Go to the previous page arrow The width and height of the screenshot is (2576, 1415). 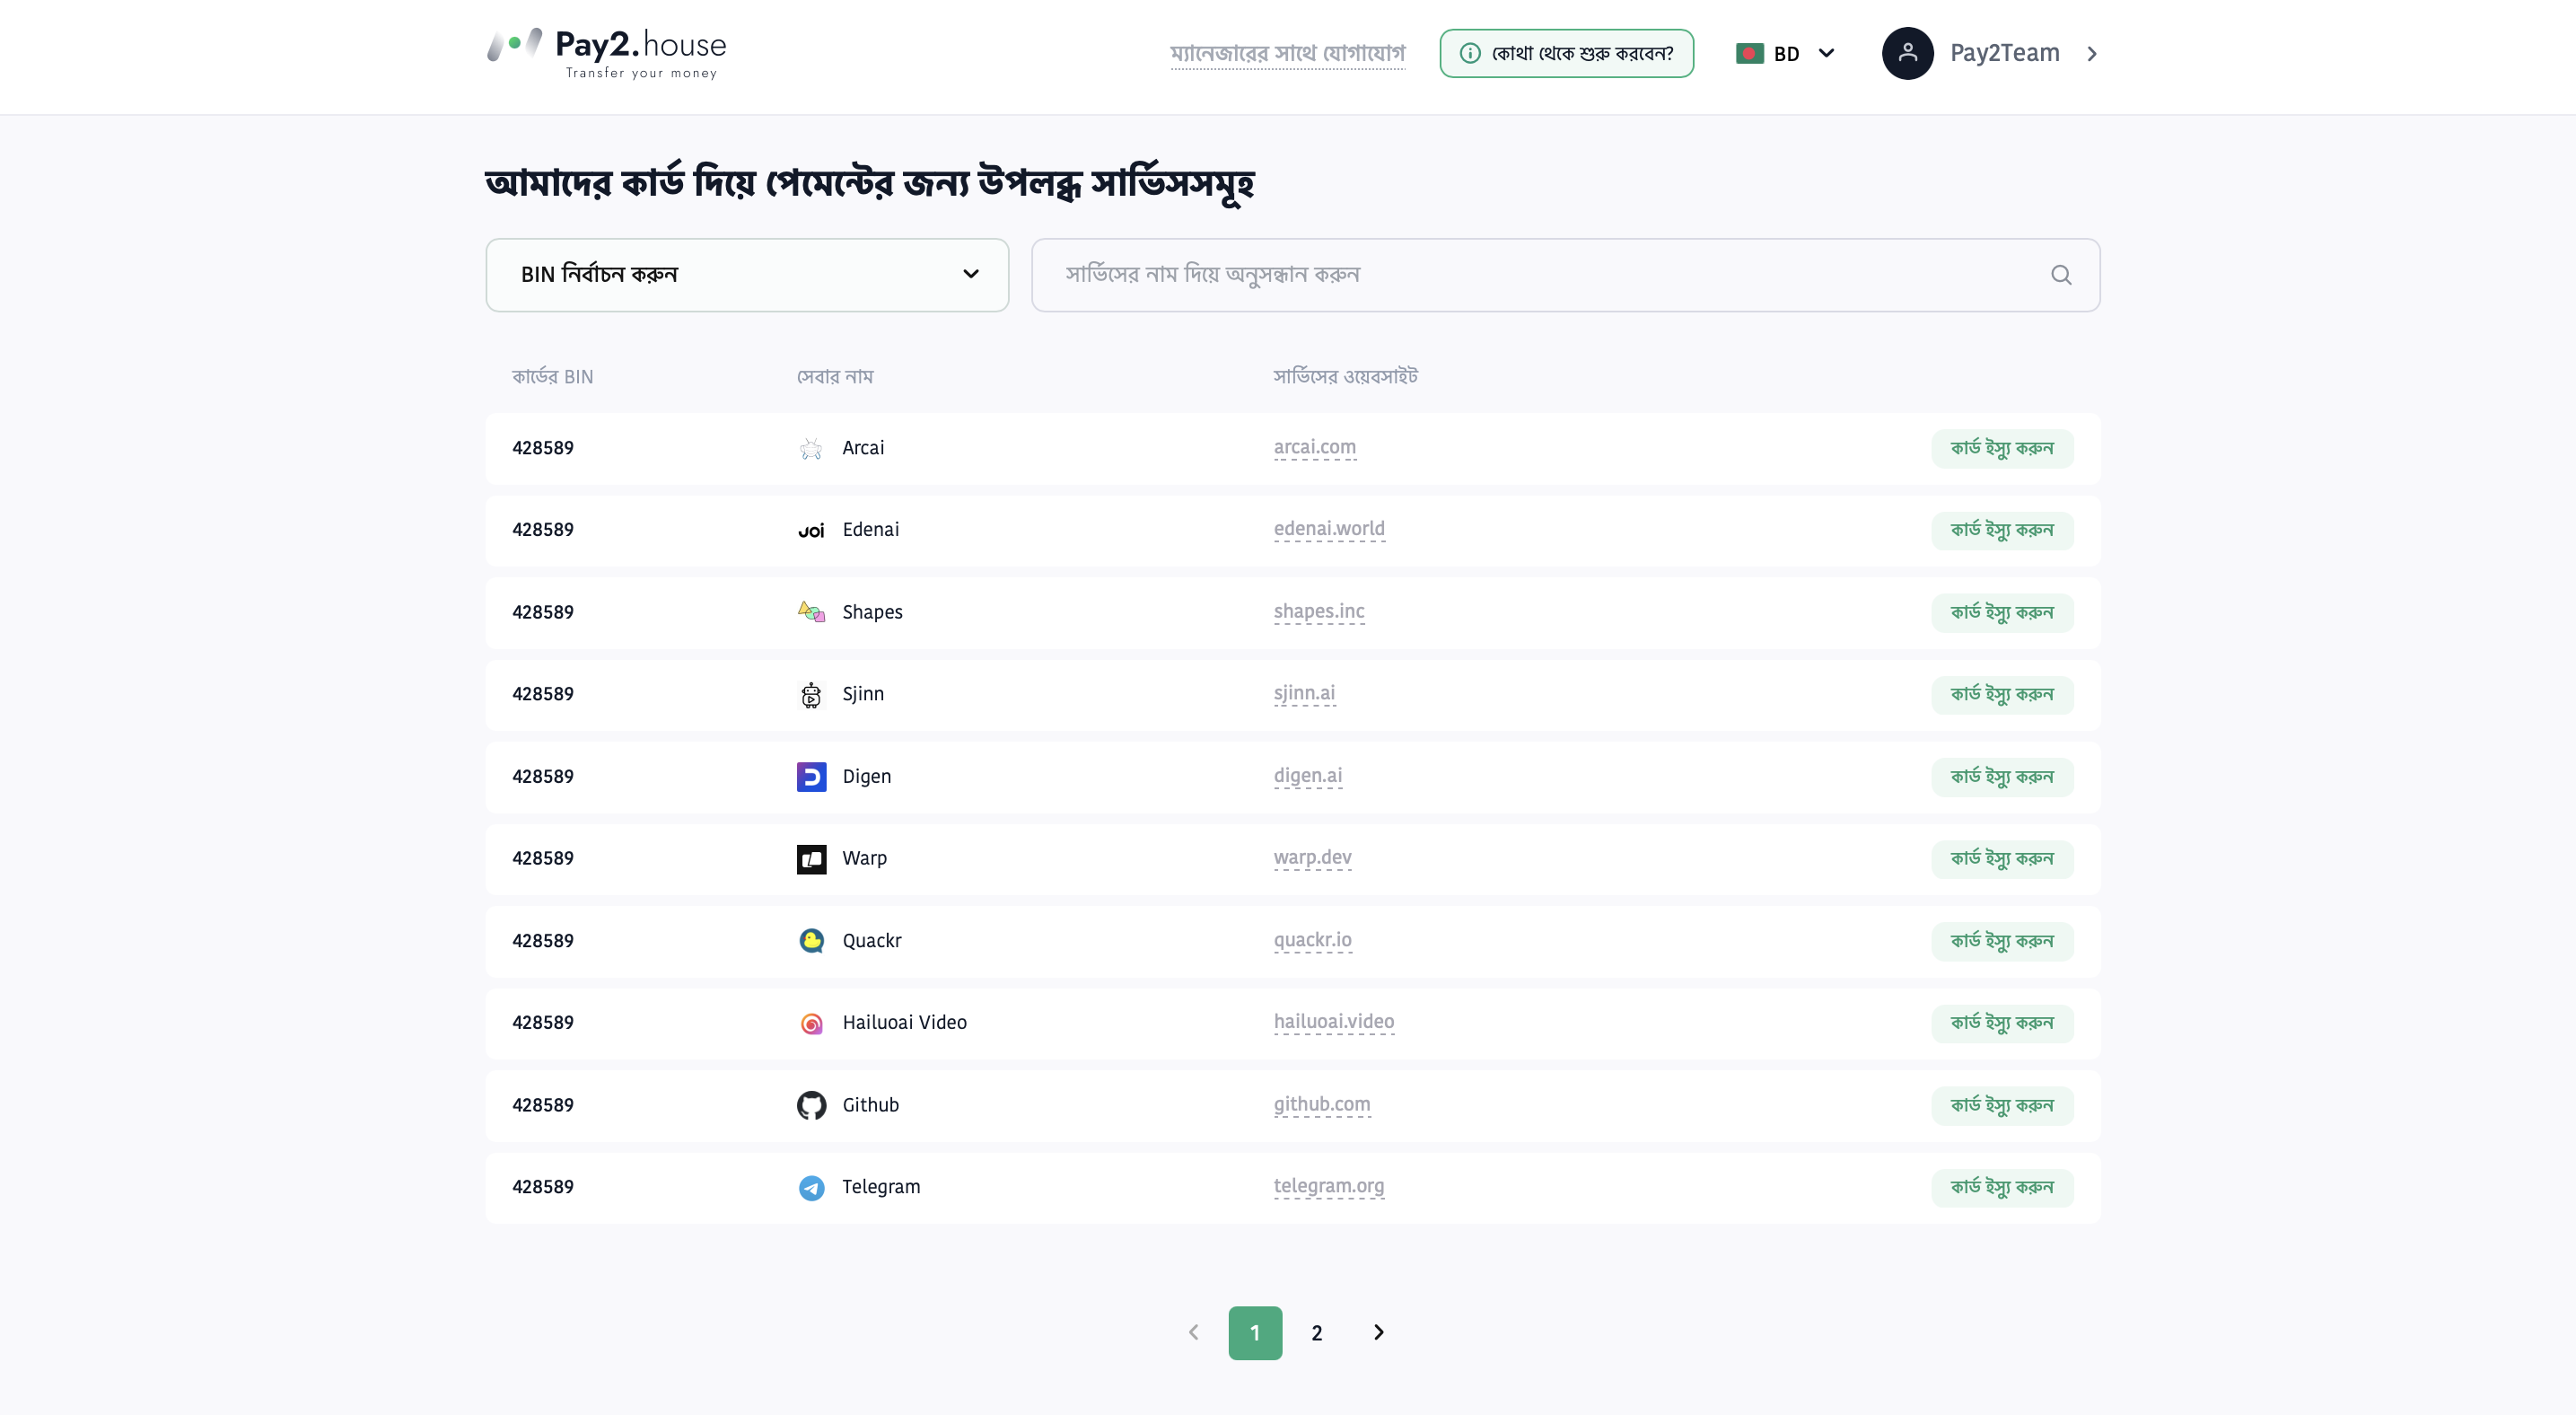pos(1193,1332)
